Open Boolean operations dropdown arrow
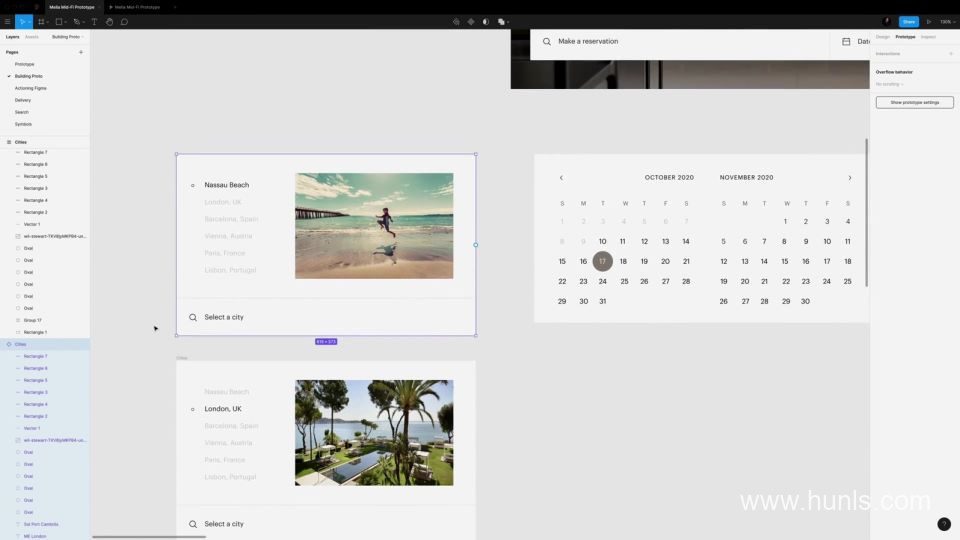 (x=508, y=22)
